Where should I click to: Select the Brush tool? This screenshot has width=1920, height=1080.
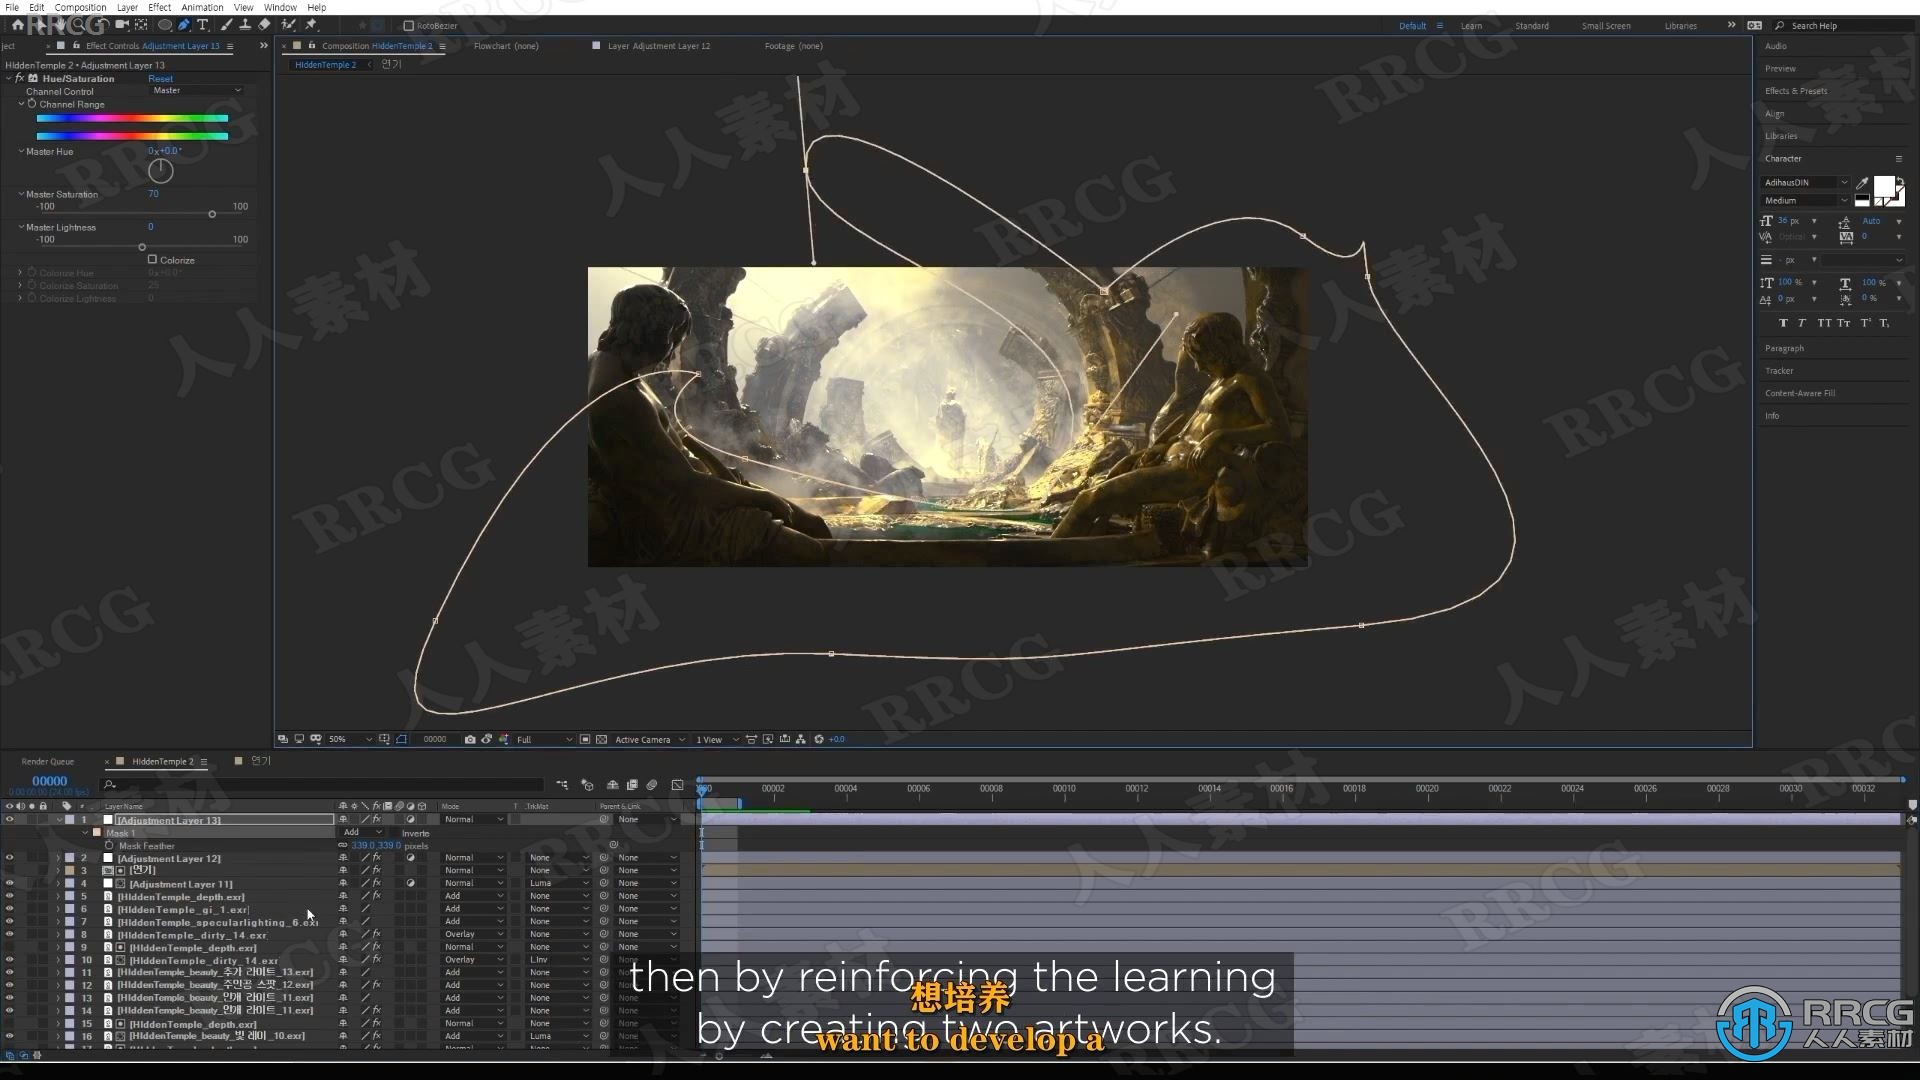pos(226,25)
